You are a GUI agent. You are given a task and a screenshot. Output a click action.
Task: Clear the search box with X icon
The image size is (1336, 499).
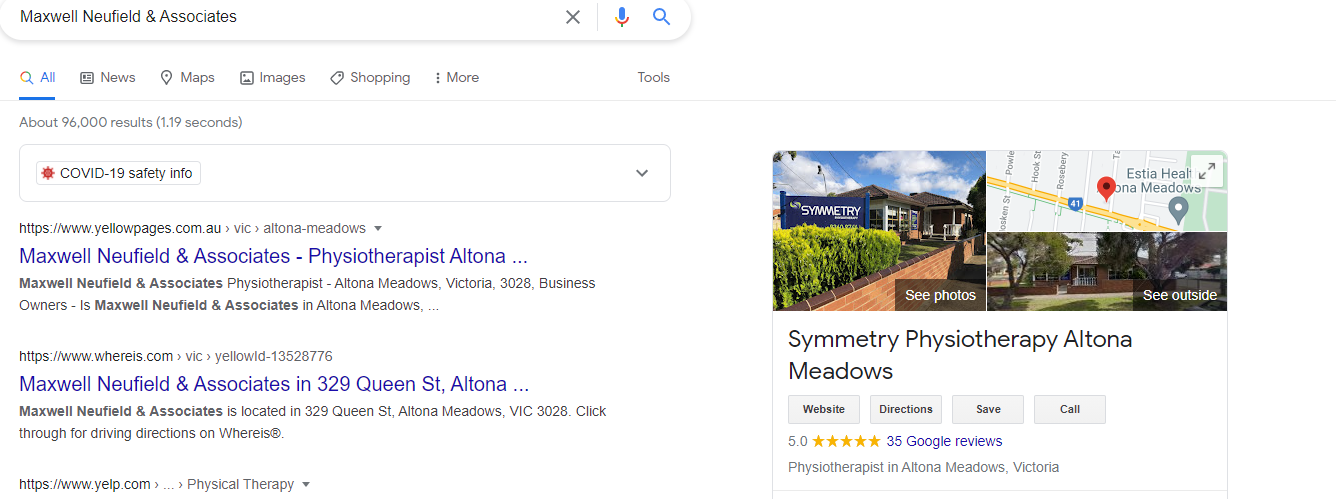click(573, 17)
